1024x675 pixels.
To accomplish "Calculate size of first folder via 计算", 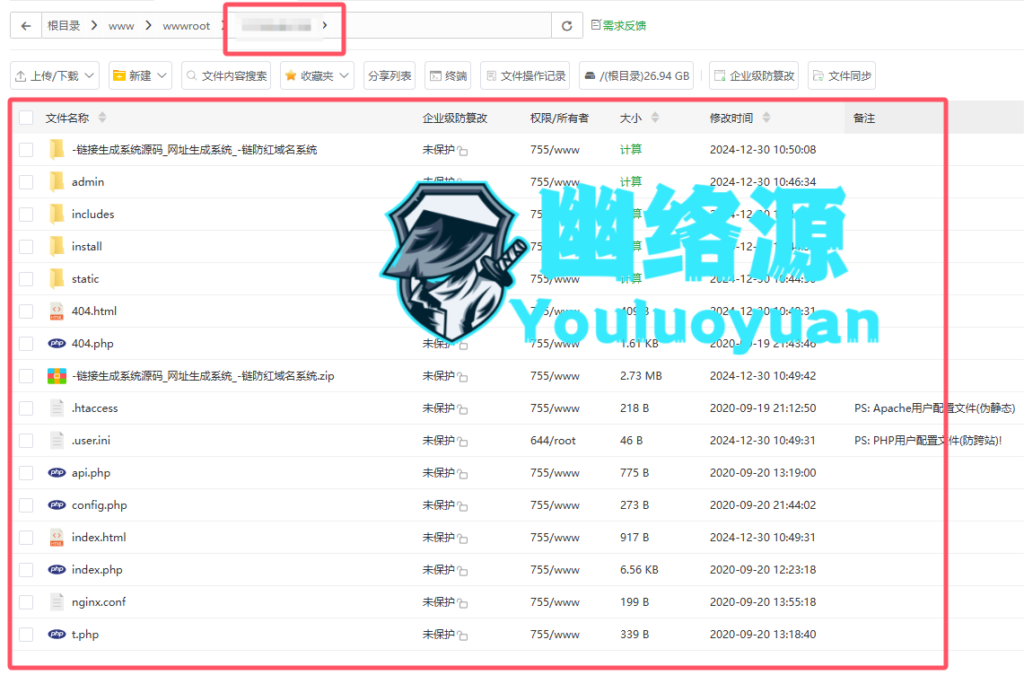I will click(630, 149).
